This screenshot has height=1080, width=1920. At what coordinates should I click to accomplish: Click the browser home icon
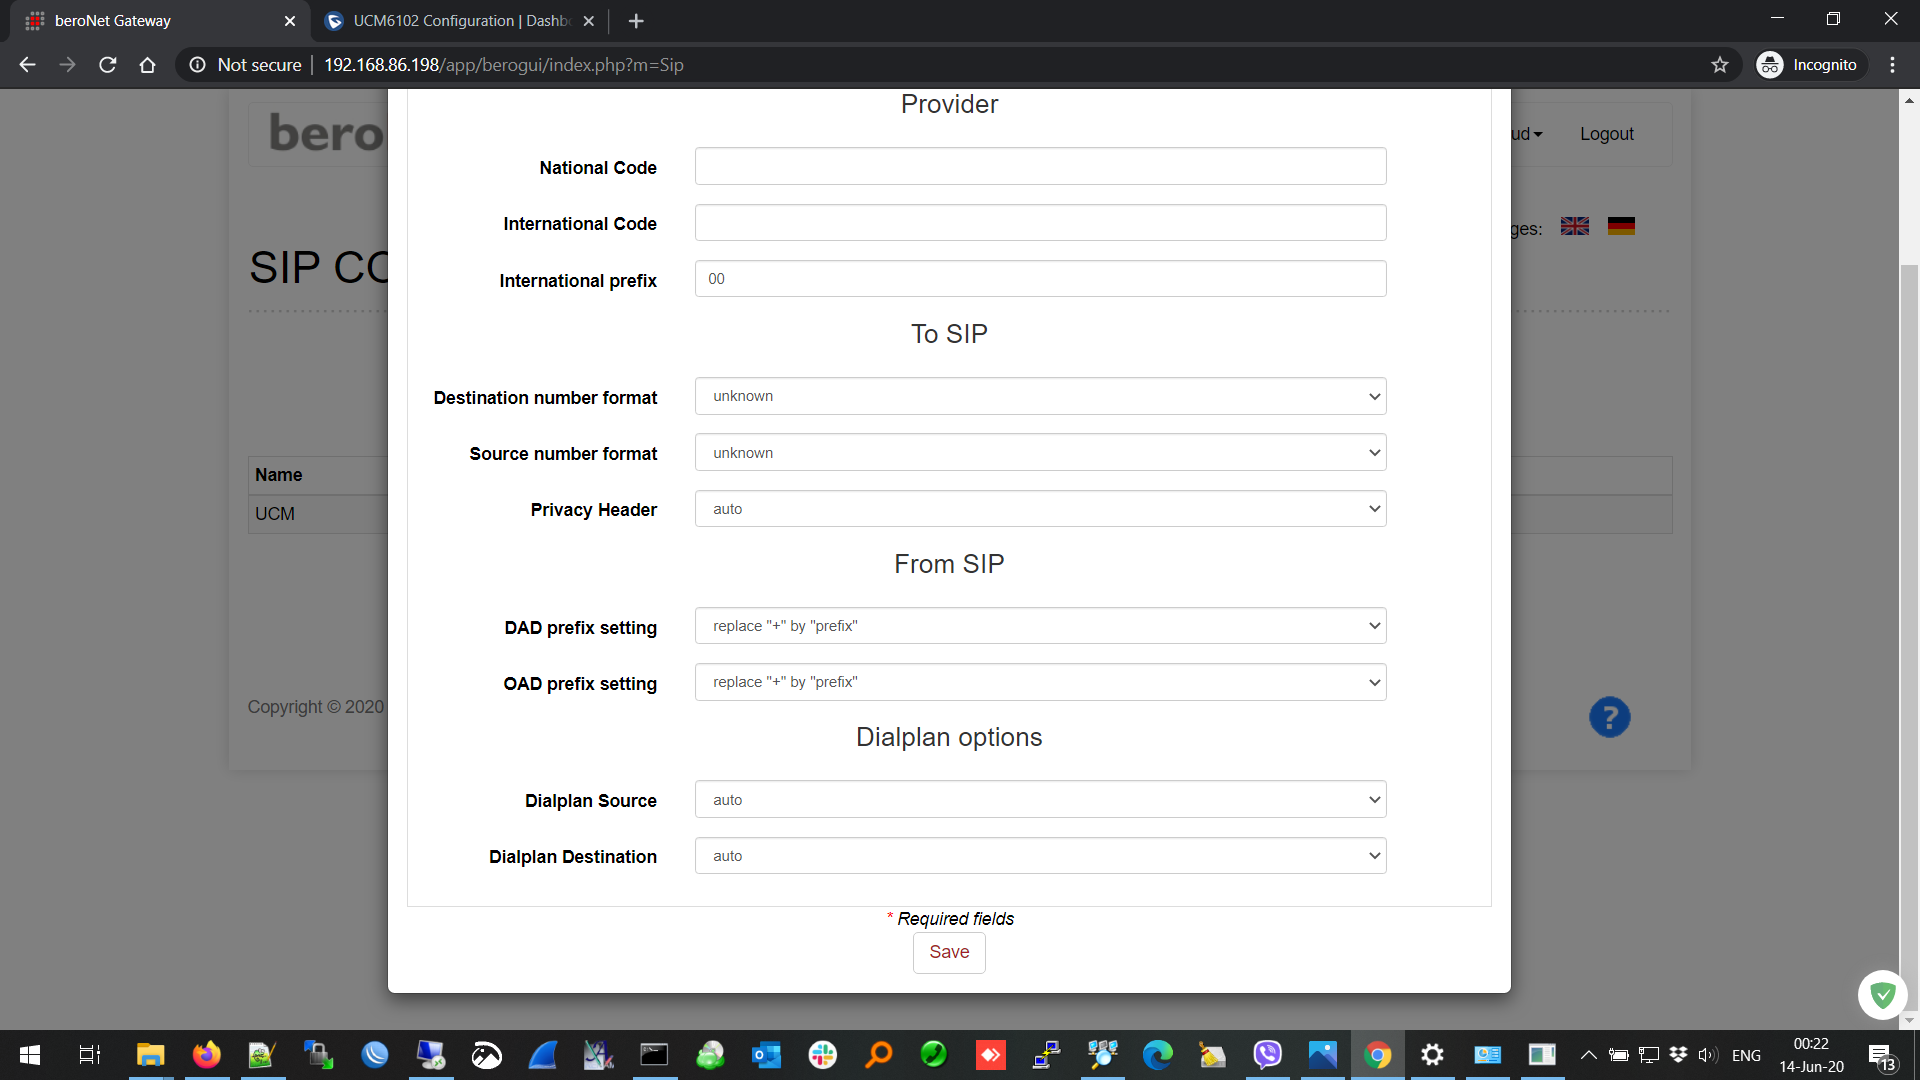coord(148,65)
